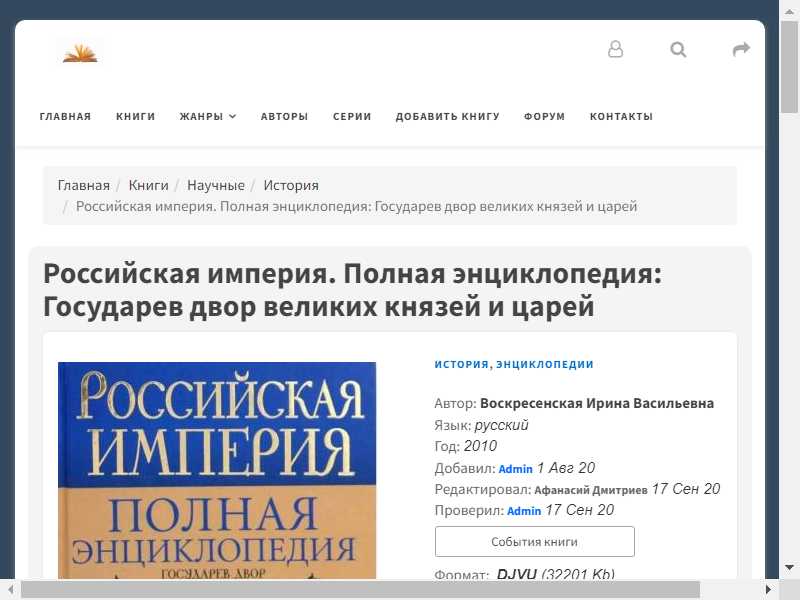This screenshot has width=800, height=600.
Task: Click the current page title in breadcrumb
Action: (357, 206)
